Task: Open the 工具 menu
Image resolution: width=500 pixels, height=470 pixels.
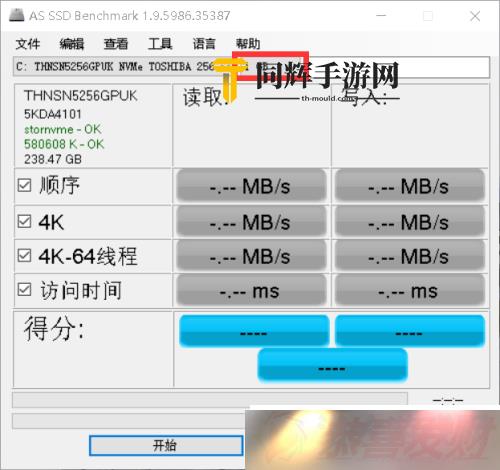Action: [160, 44]
